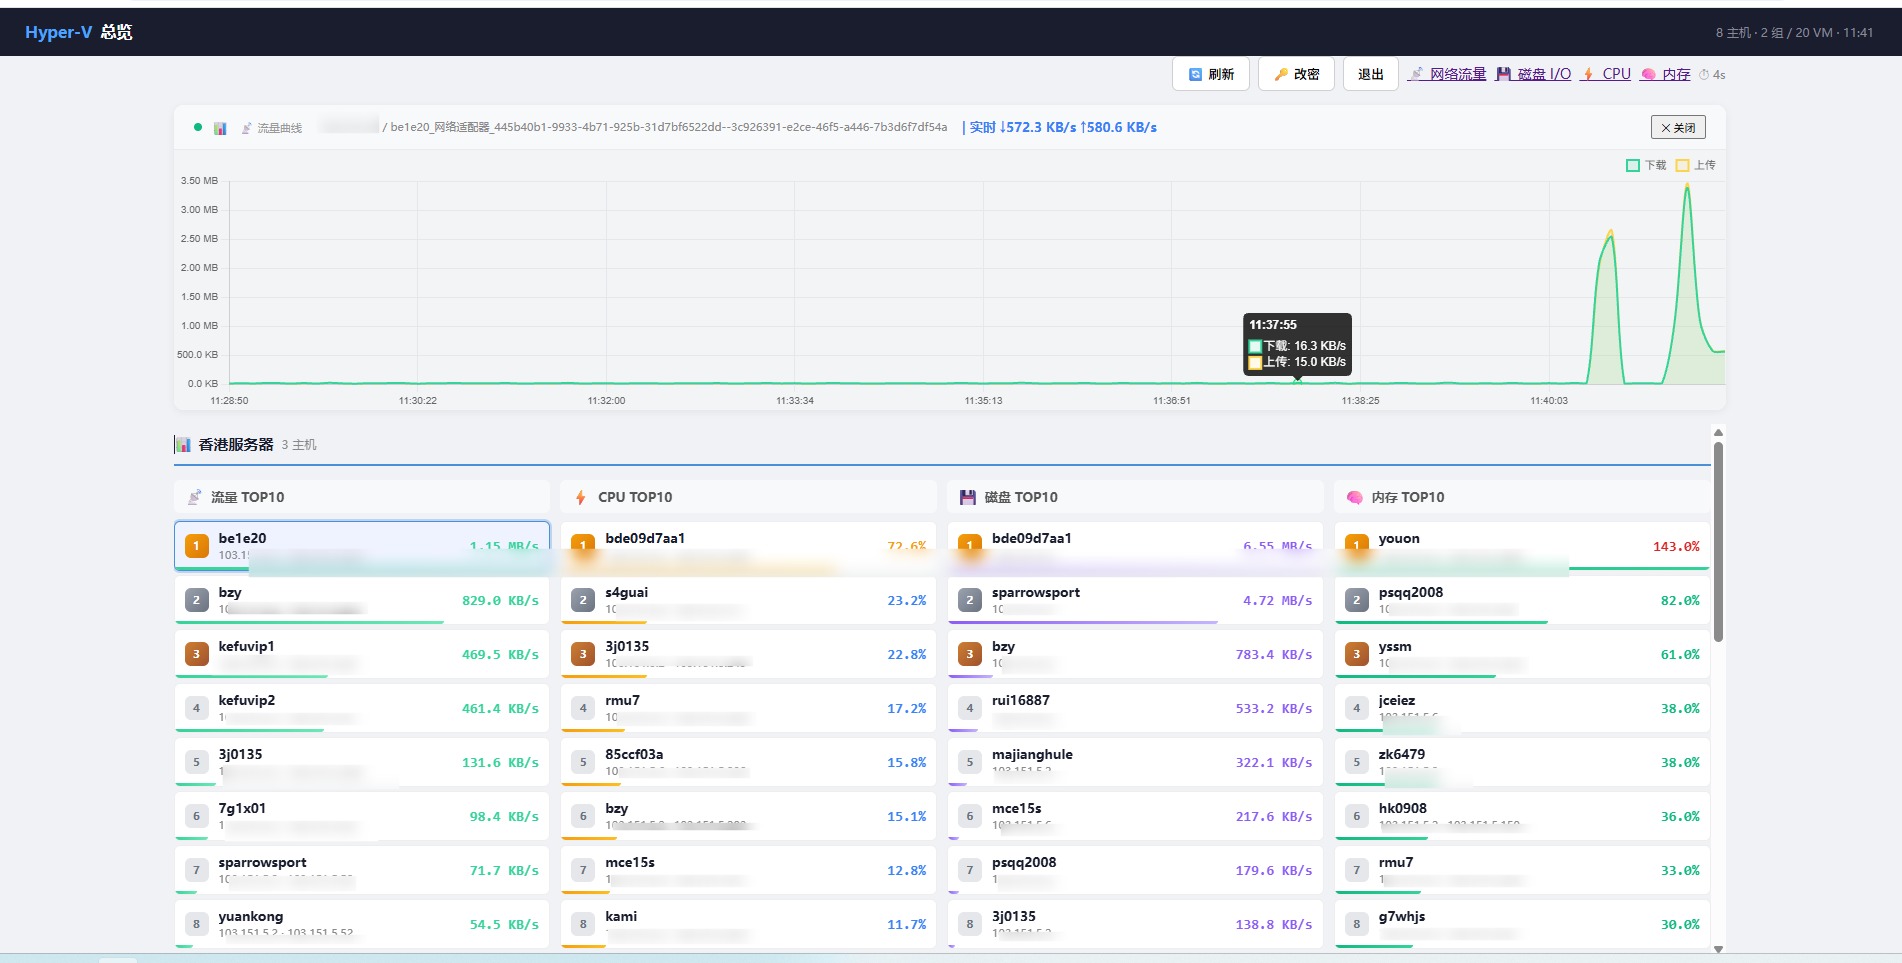The height and width of the screenshot is (963, 1902).
Task: Toggle the 下载 series in chart legend
Action: point(1646,165)
